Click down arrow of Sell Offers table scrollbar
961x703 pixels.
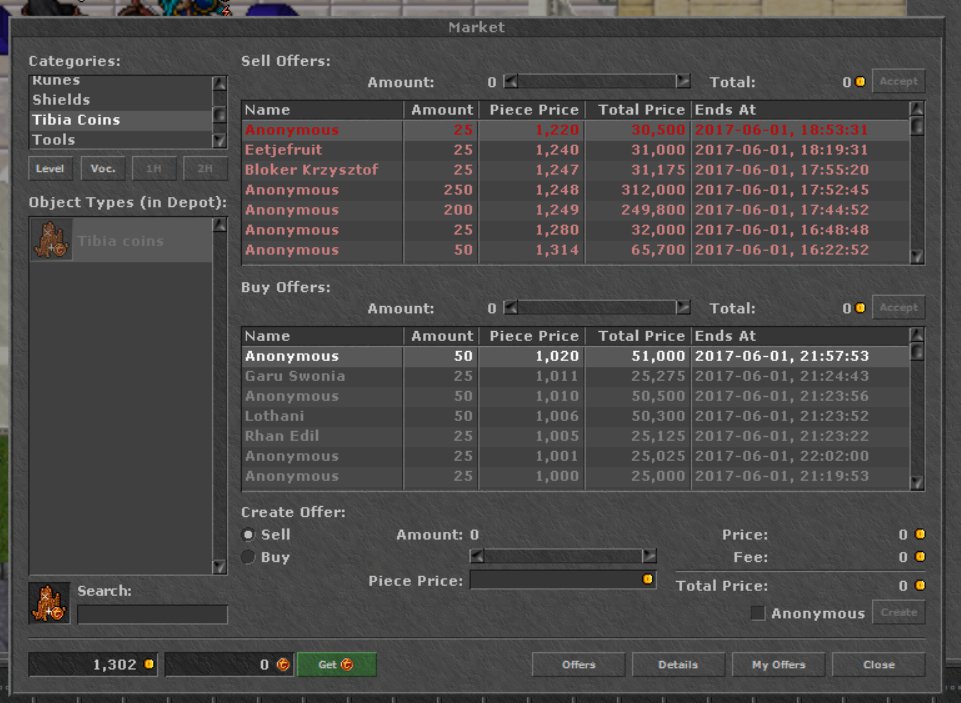pyautogui.click(x=917, y=256)
